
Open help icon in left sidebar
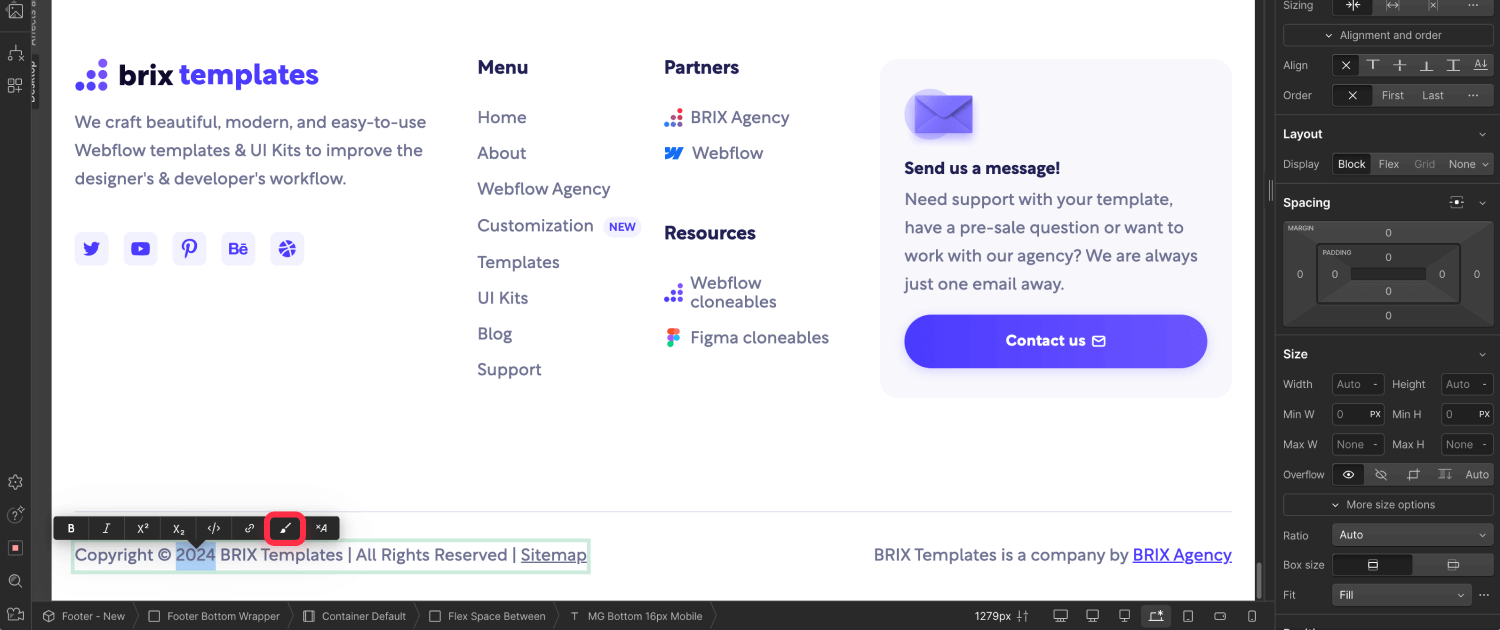[x=15, y=515]
